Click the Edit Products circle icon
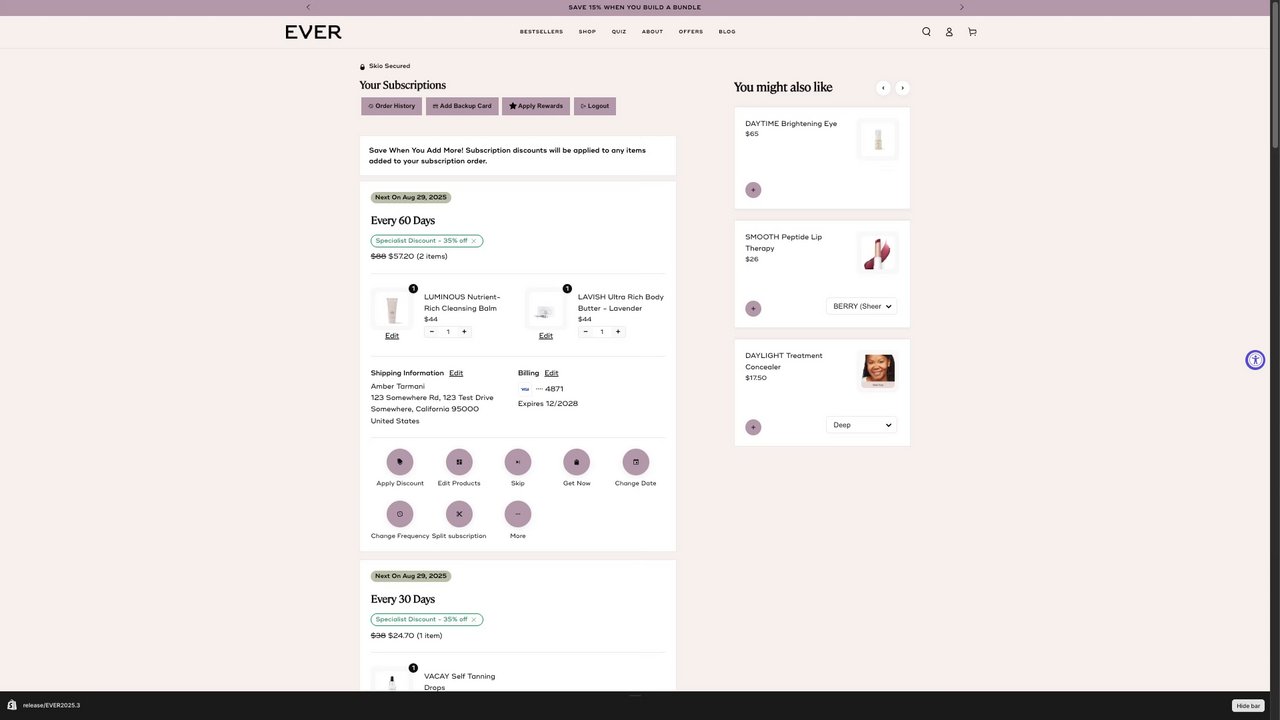Screen dimensions: 1280x720 459,462
